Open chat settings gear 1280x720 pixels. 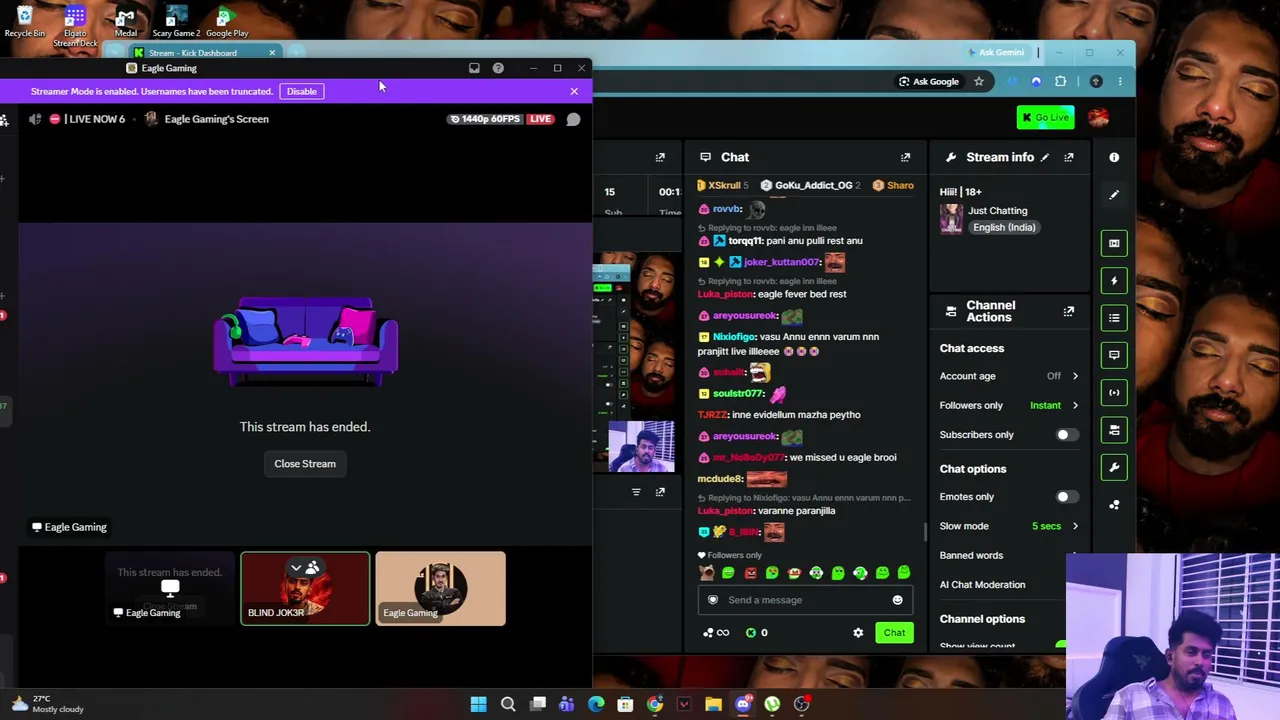[x=858, y=633]
